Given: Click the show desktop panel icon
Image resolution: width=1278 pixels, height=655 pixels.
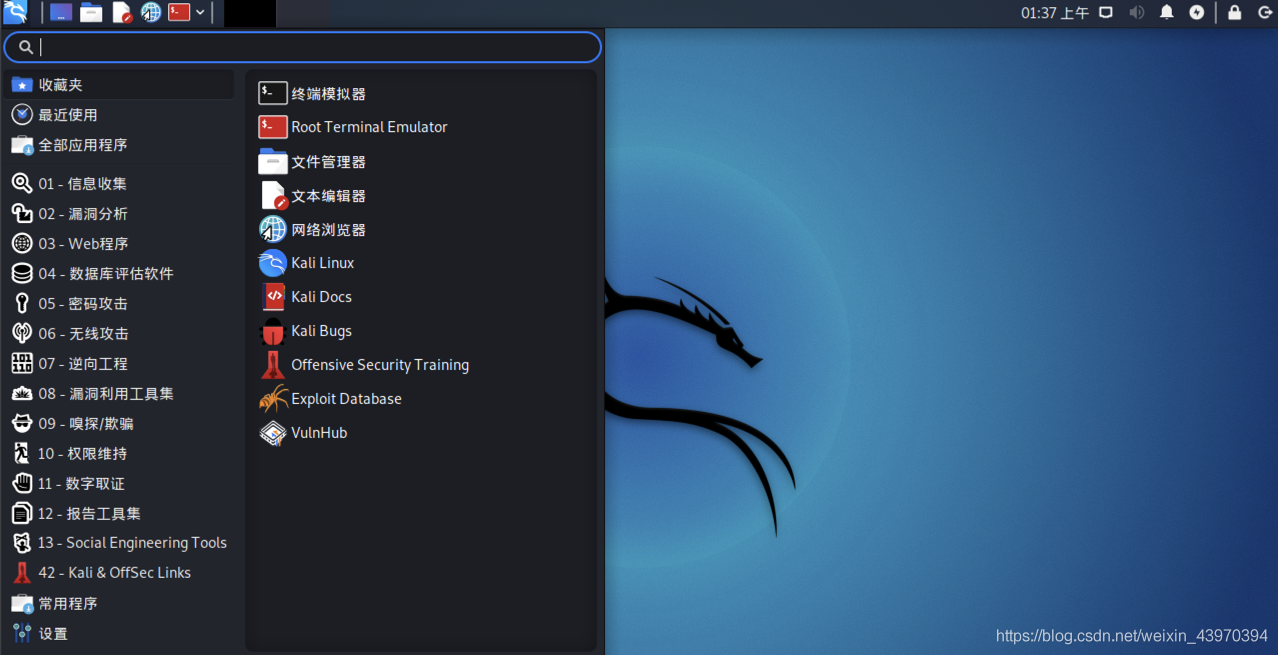Looking at the screenshot, I should [61, 13].
